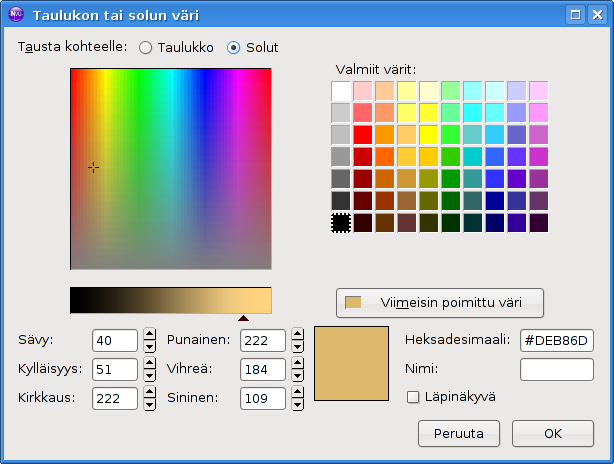Increase the Sävy value with up arrow
This screenshot has width=614, height=464.
[150, 335]
